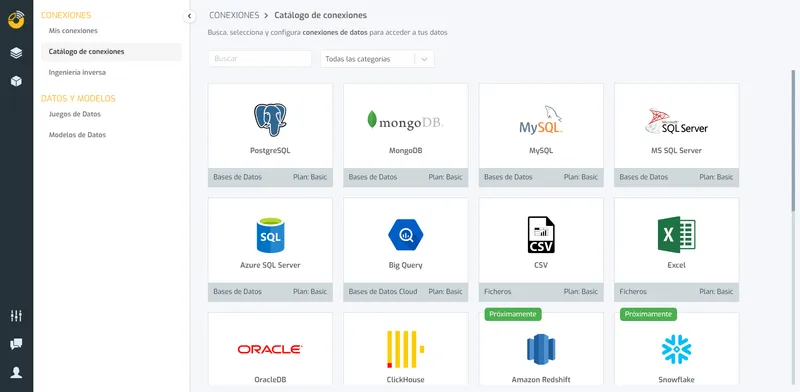This screenshot has height=392, width=800.
Task: Select the Snowflake icon
Action: point(676,350)
